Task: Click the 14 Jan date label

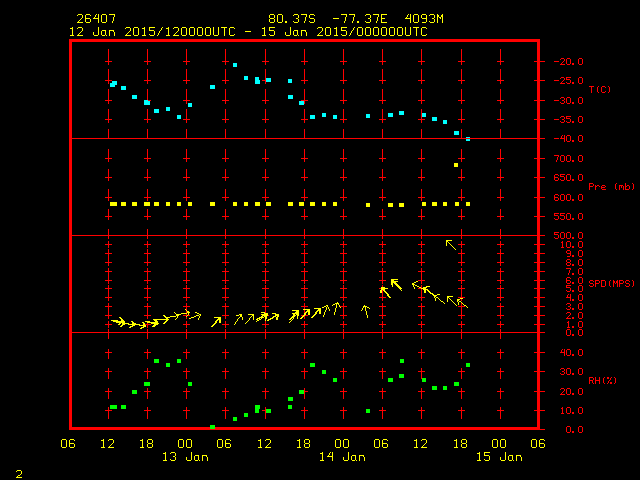Action: pyautogui.click(x=342, y=457)
